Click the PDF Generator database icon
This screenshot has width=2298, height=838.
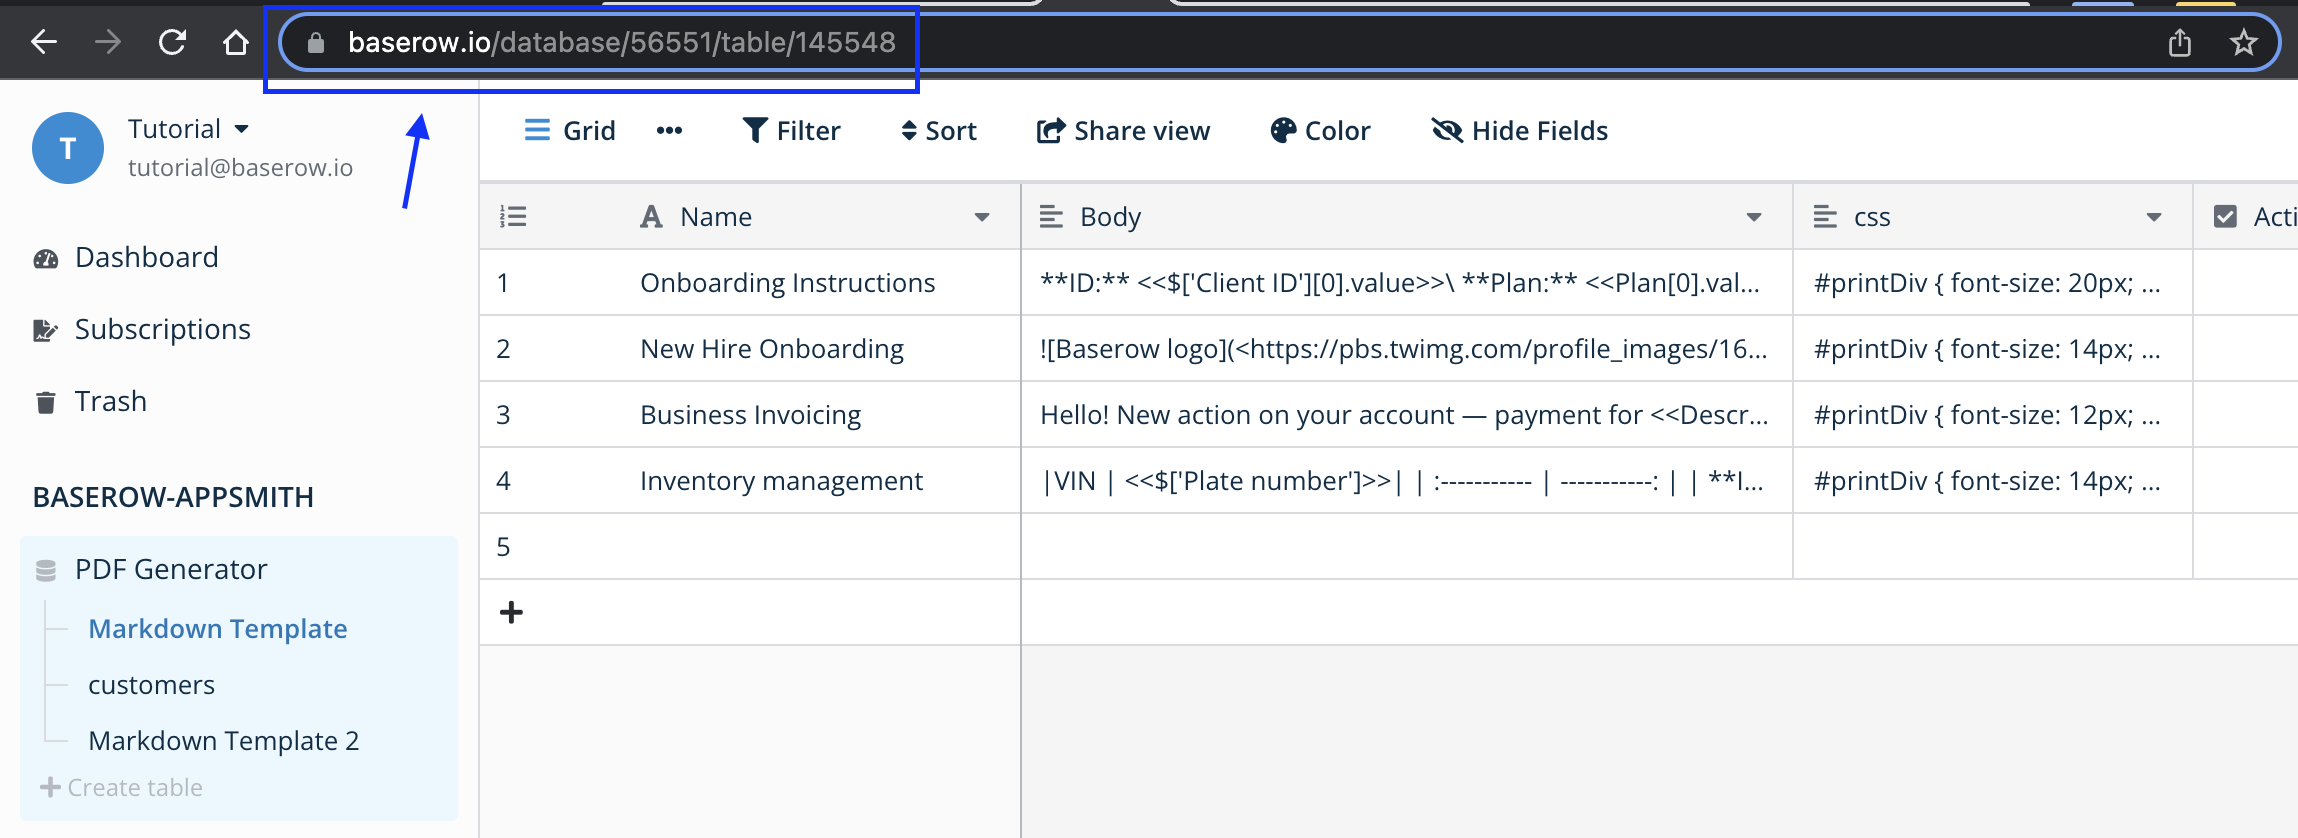pyautogui.click(x=46, y=570)
